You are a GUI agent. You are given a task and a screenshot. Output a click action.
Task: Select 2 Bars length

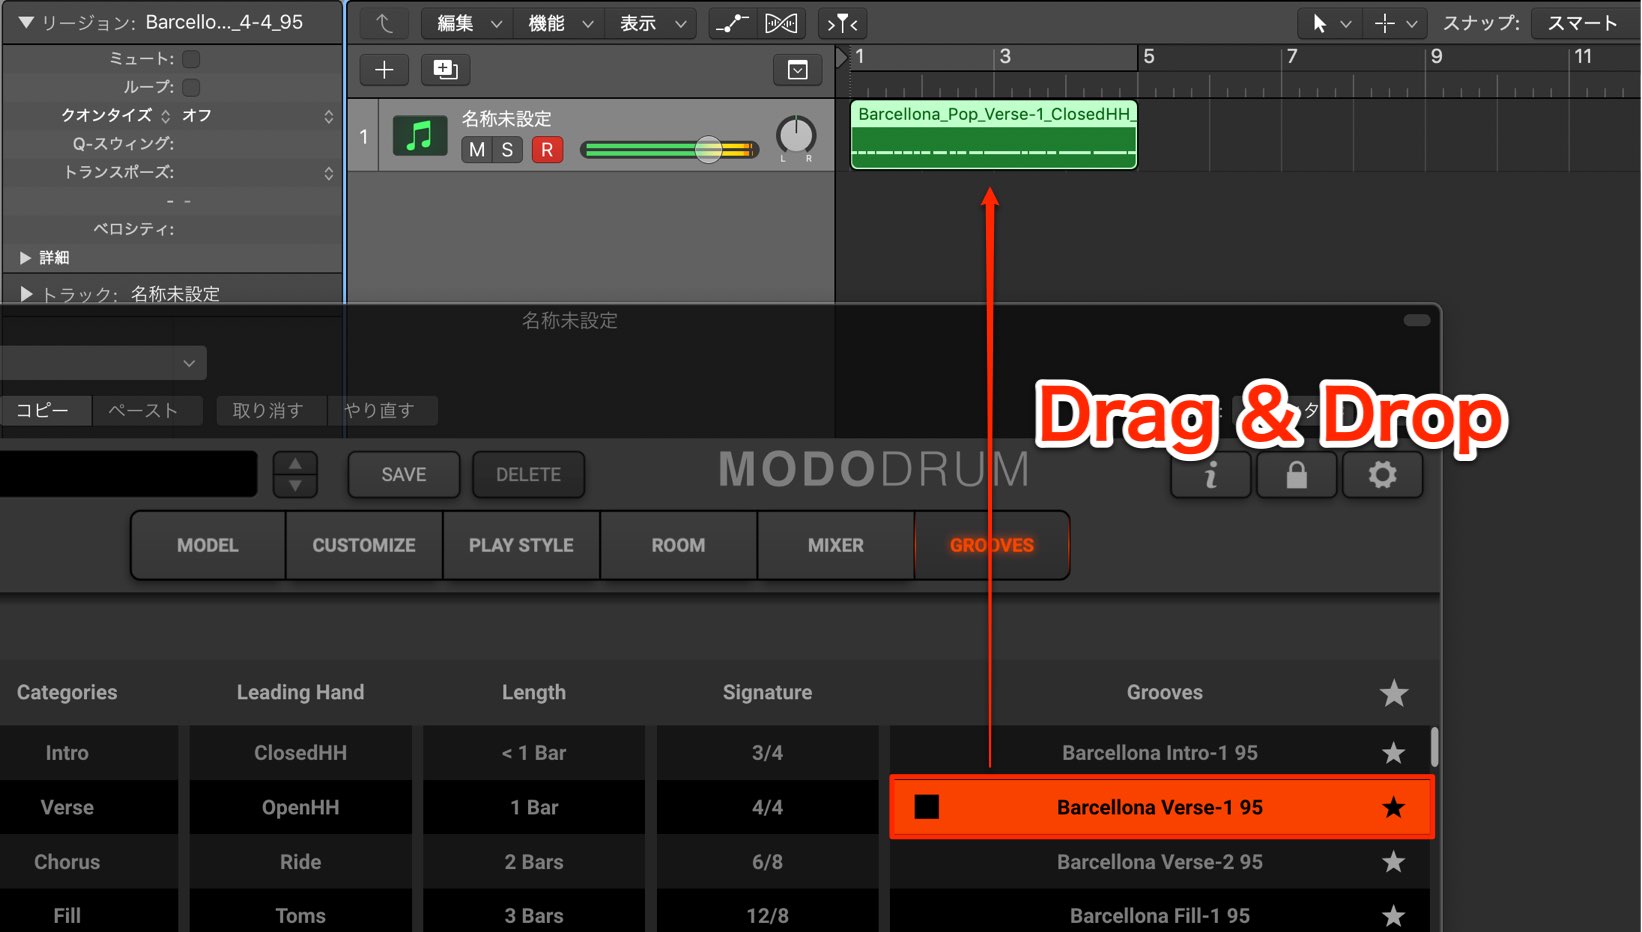click(534, 862)
